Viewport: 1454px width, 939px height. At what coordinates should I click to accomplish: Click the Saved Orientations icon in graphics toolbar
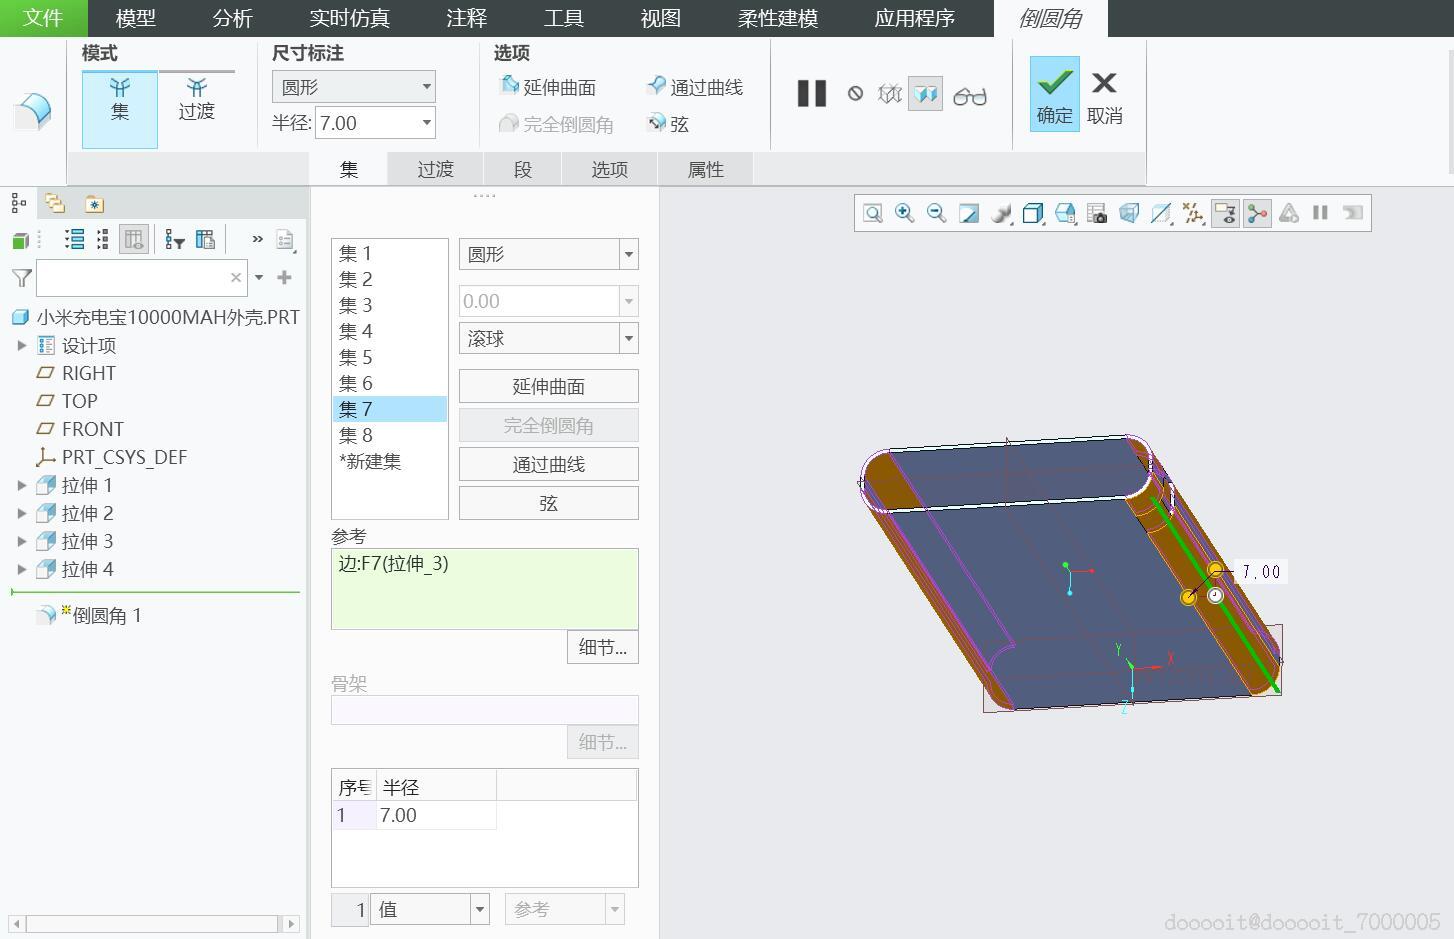1065,212
